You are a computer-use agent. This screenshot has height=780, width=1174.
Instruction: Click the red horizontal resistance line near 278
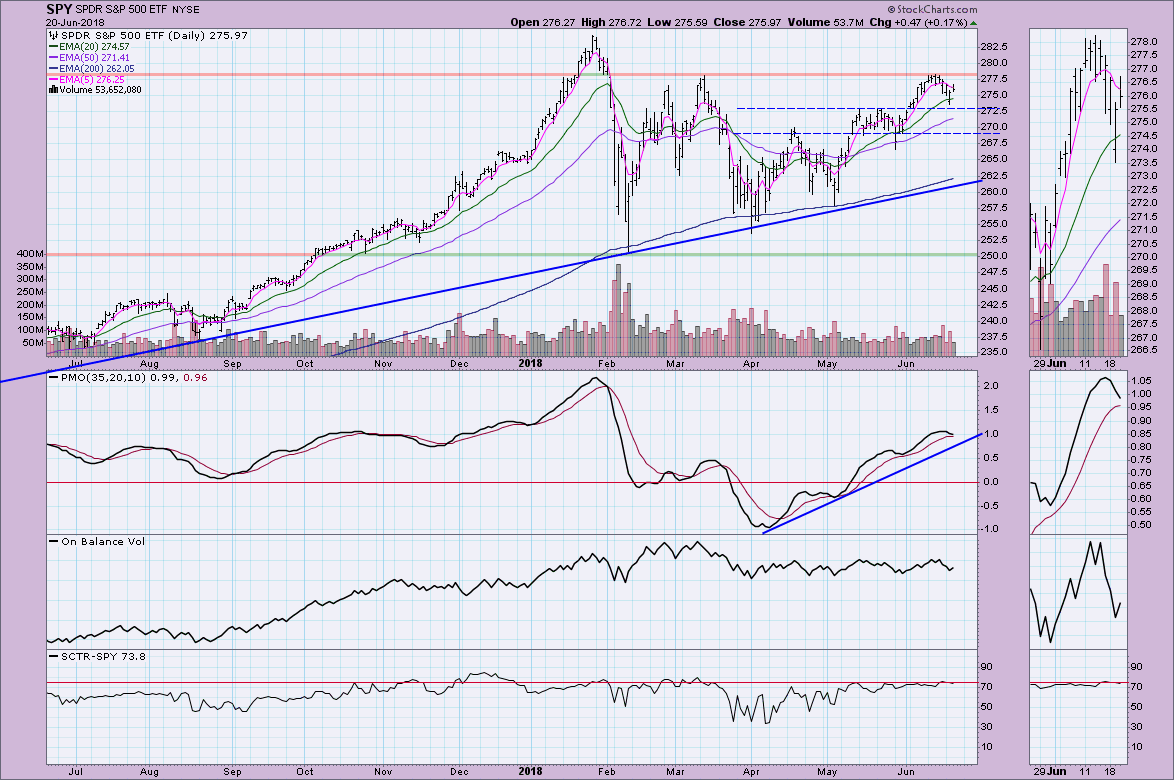pyautogui.click(x=512, y=75)
